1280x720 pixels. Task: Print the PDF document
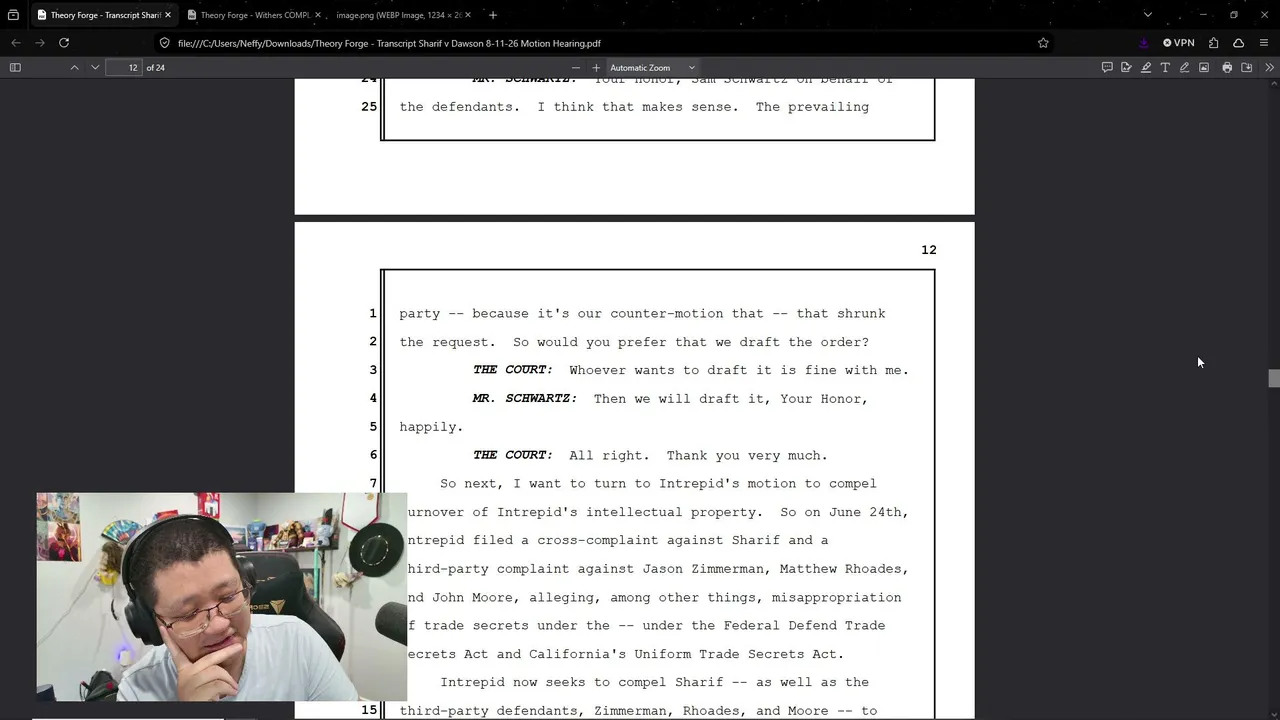1227,68
